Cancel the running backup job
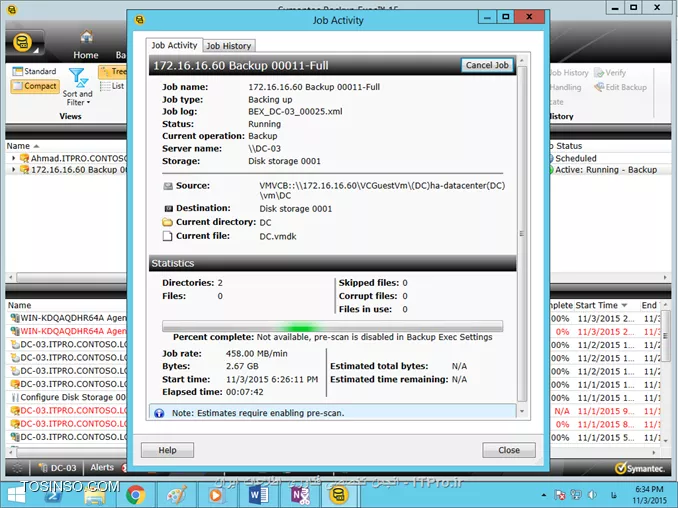 [487, 65]
